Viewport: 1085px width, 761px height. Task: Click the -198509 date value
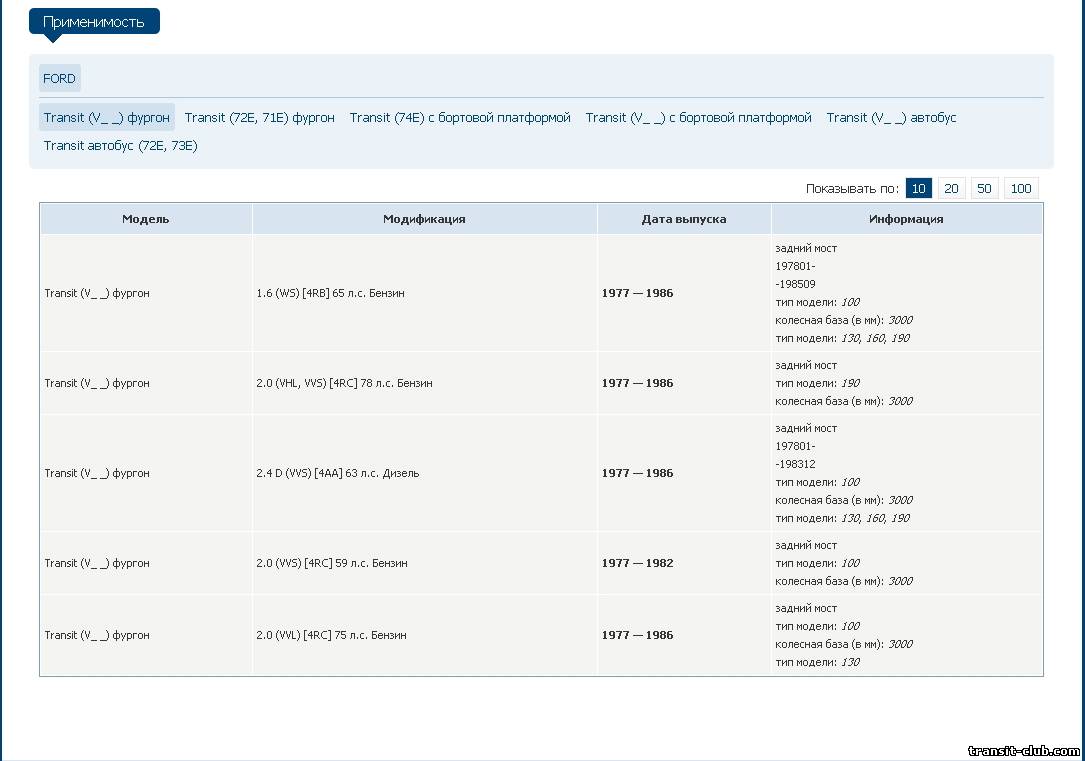click(x=795, y=284)
